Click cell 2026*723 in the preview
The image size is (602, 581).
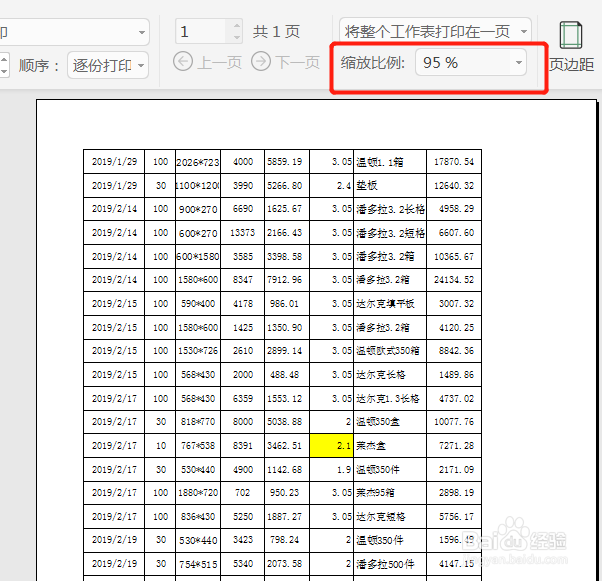pyautogui.click(x=198, y=162)
